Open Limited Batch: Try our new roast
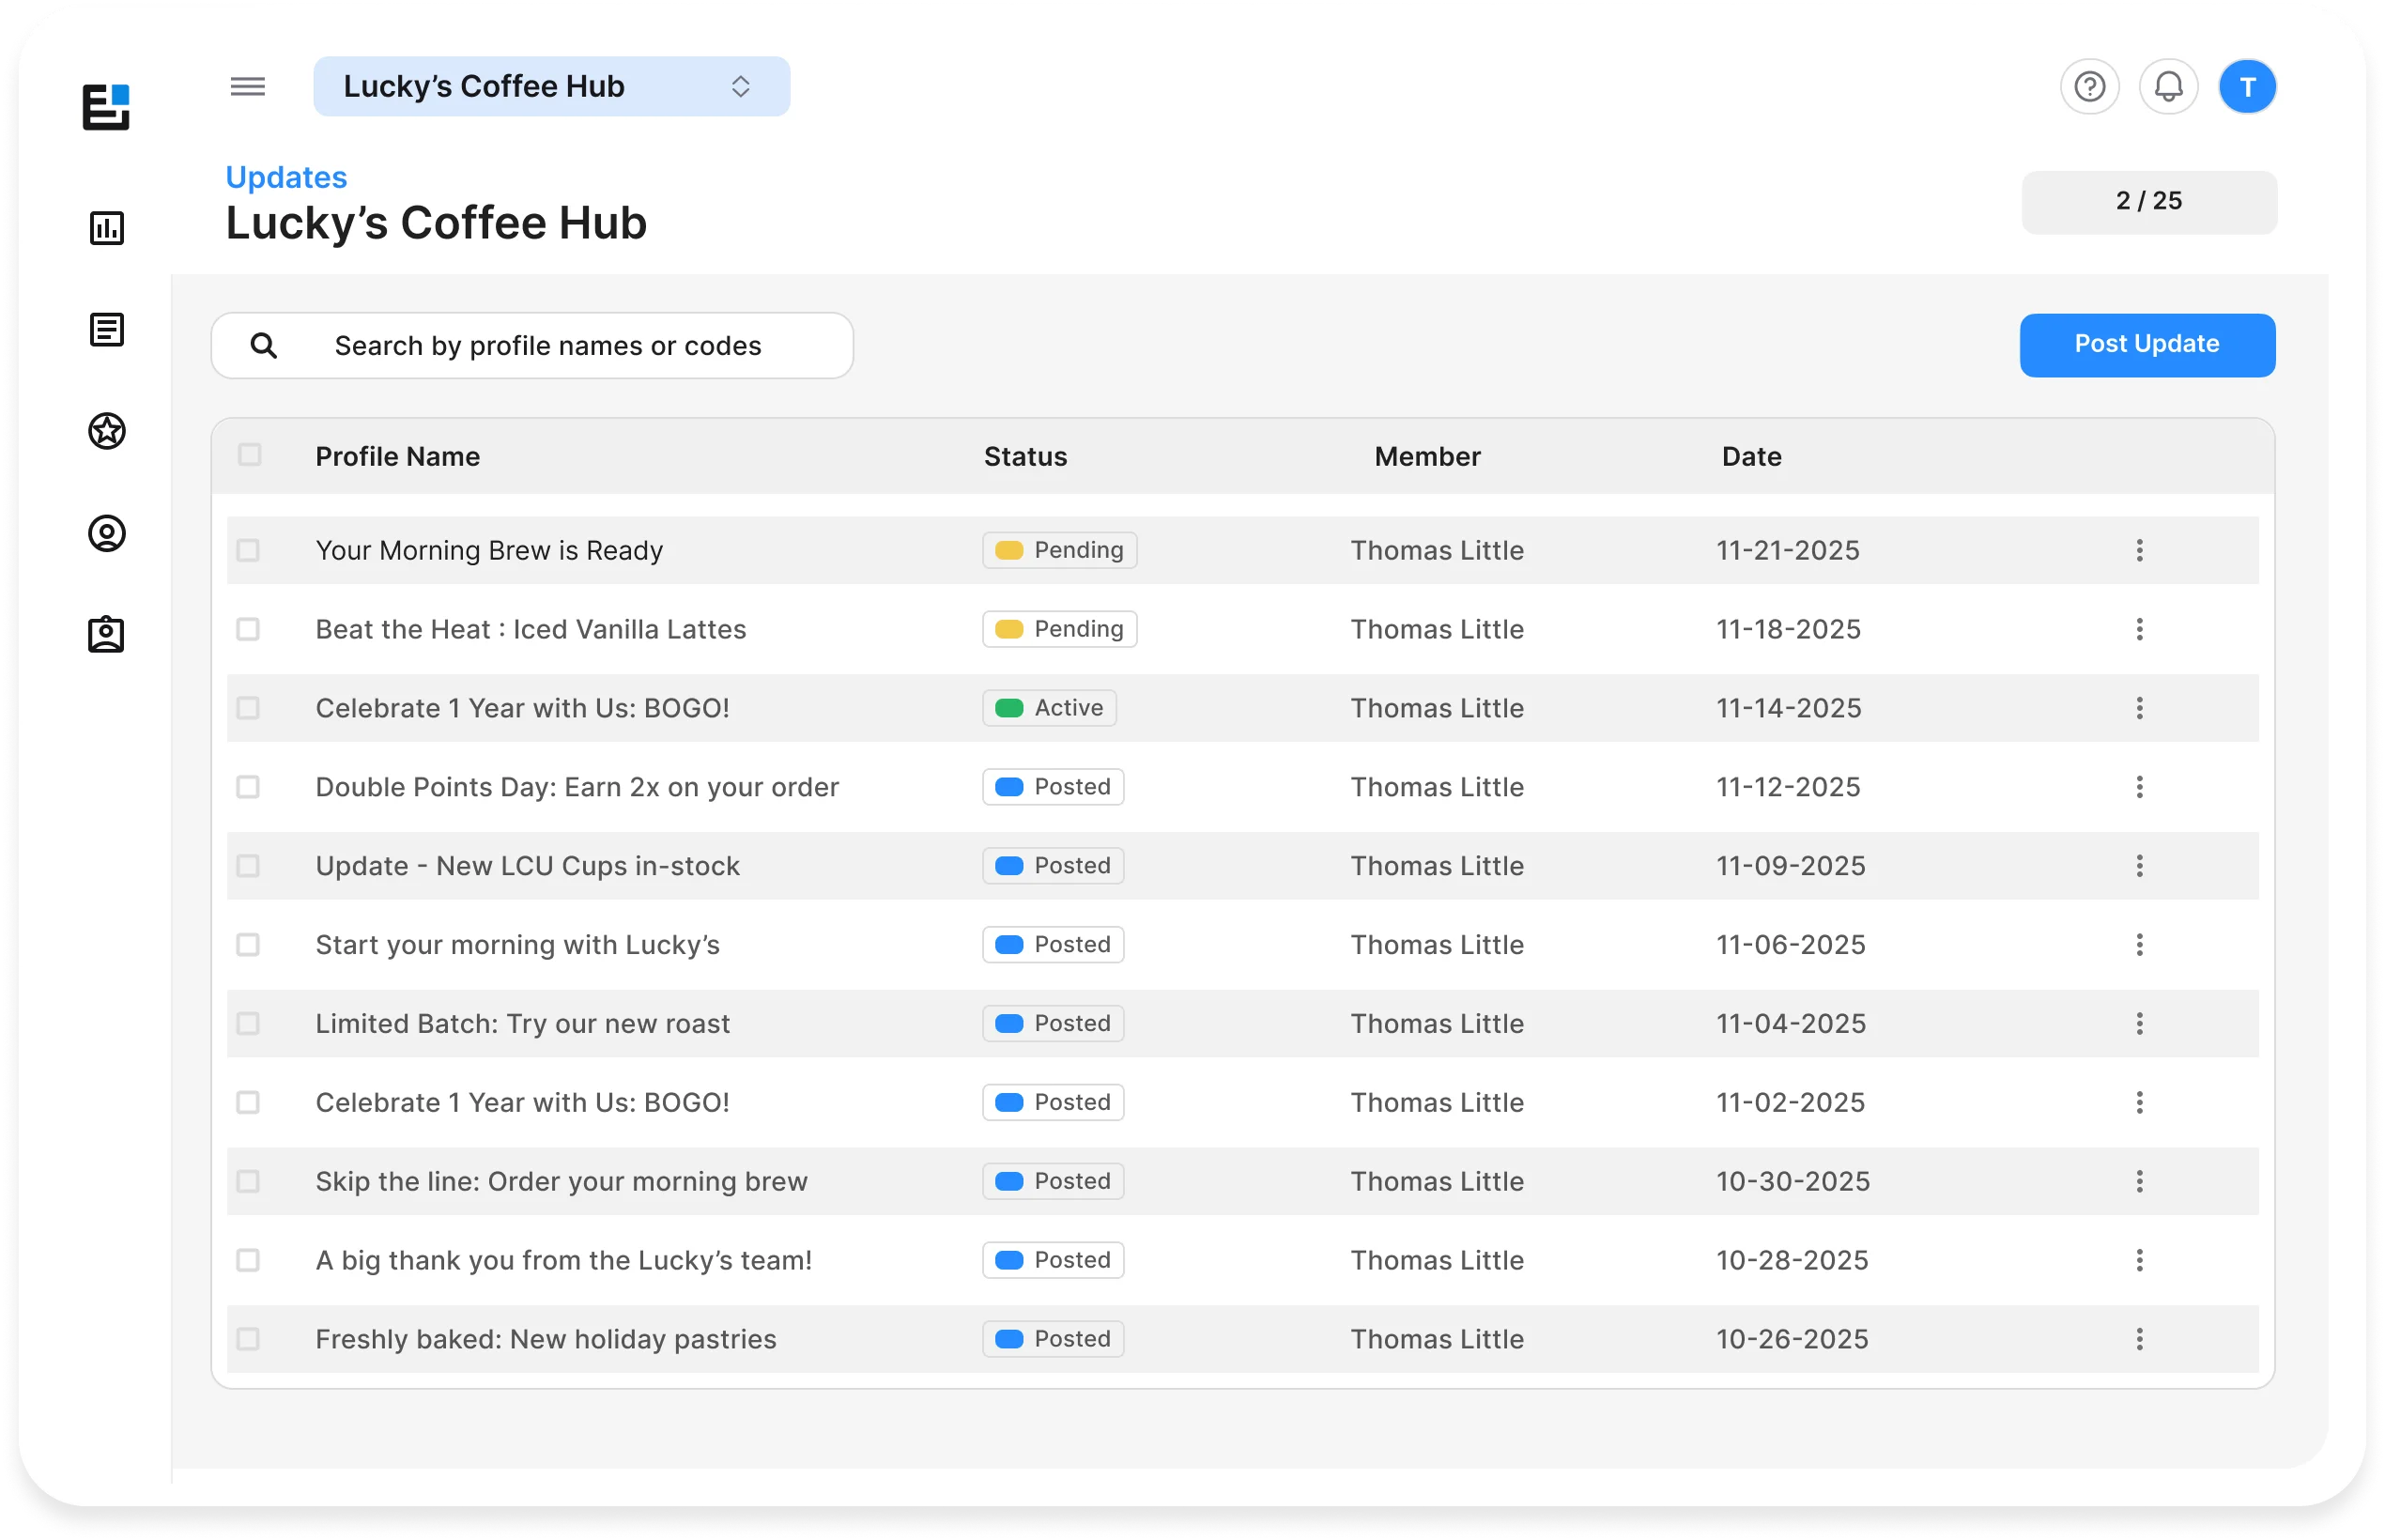Image resolution: width=2385 pixels, height=1540 pixels. 523,1023
